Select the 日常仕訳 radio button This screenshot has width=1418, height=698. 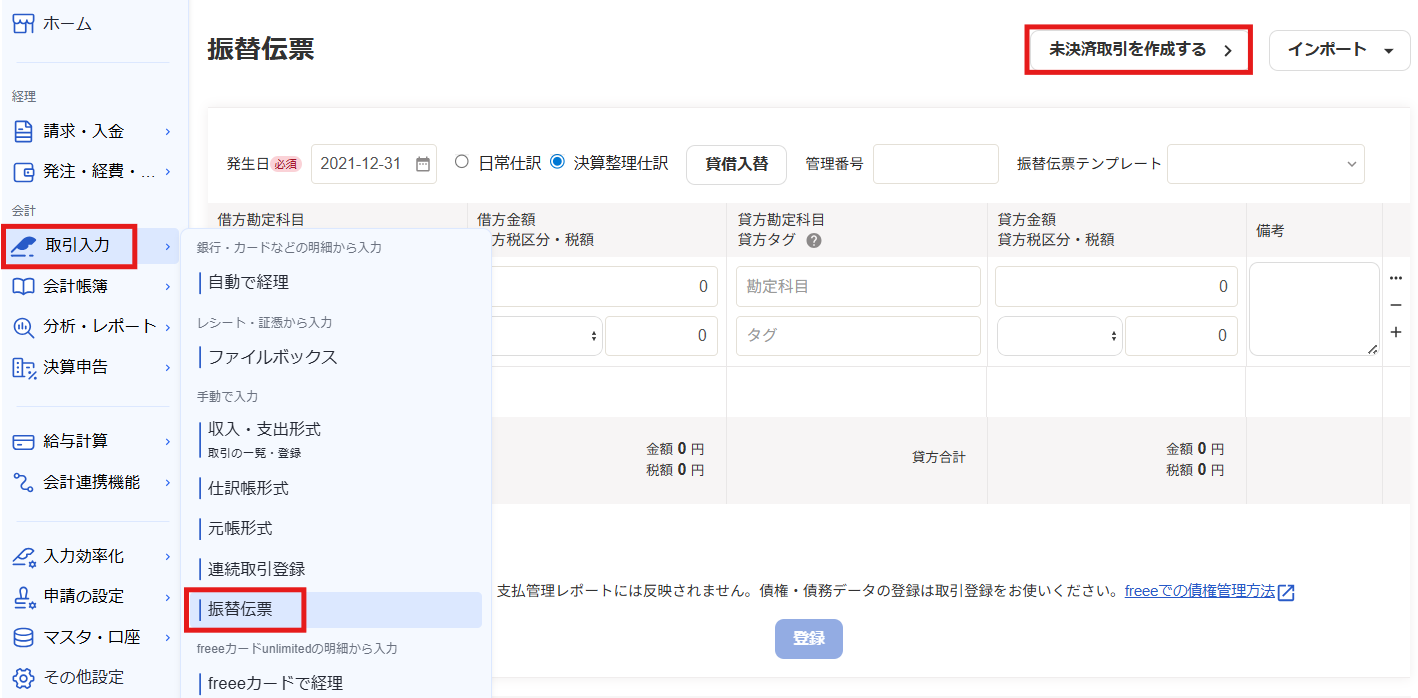462,162
